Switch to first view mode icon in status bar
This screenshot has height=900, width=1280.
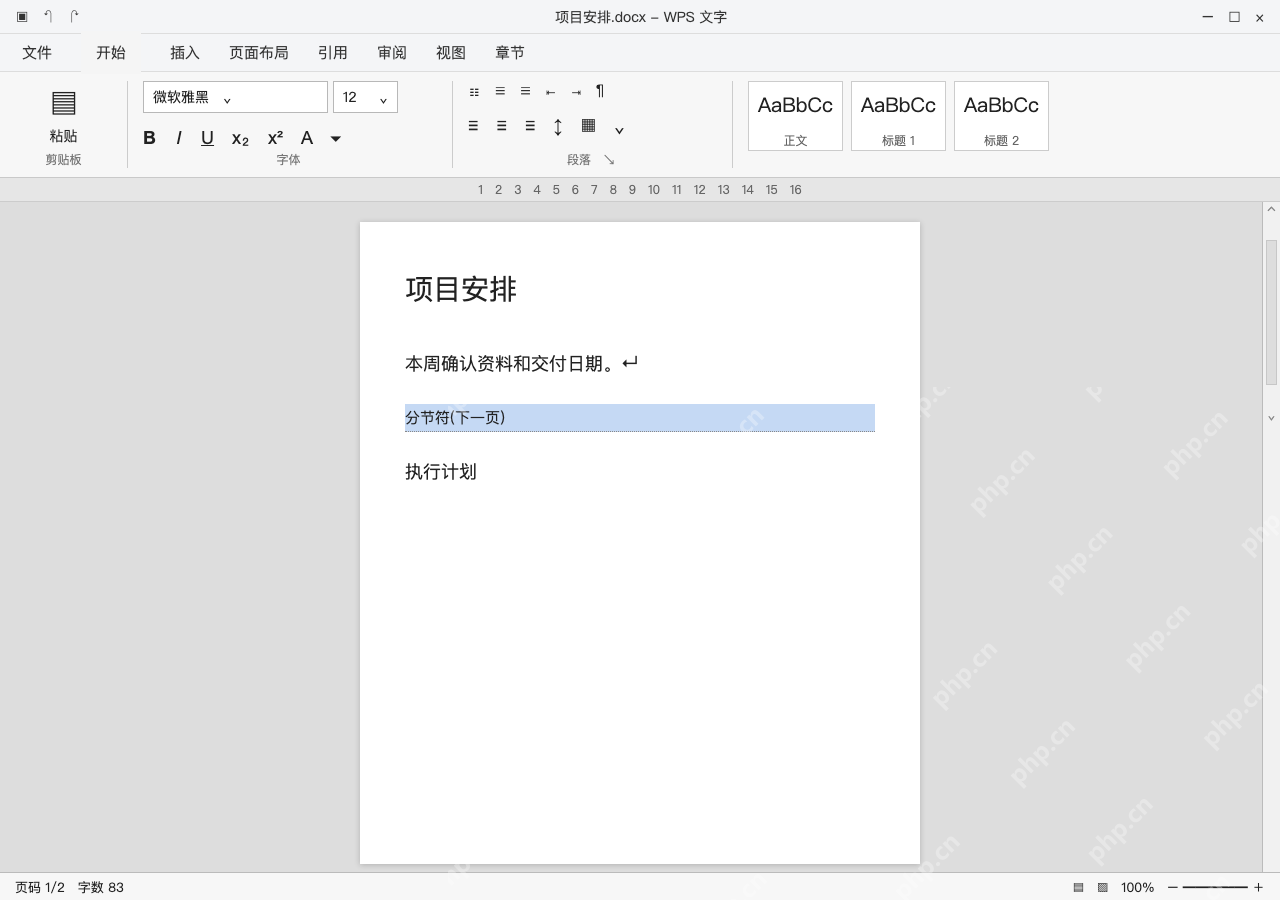(1078, 887)
